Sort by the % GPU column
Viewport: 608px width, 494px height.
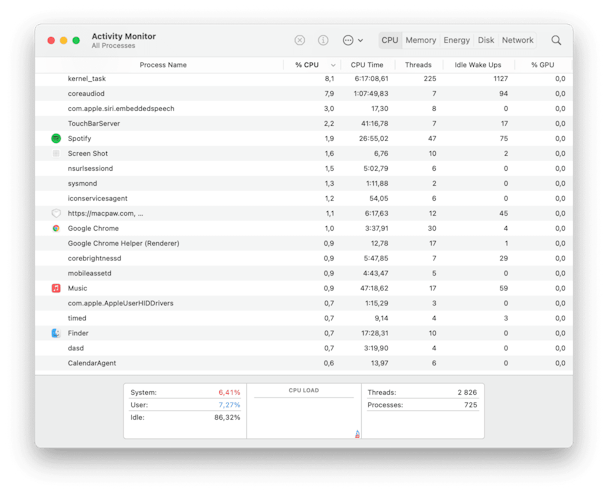542,65
